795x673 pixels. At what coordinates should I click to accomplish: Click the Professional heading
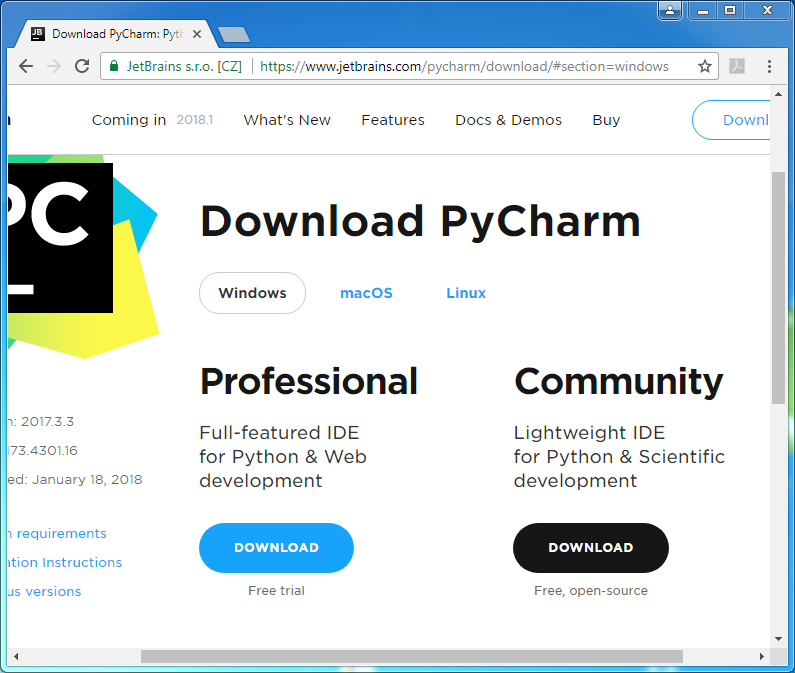point(309,381)
